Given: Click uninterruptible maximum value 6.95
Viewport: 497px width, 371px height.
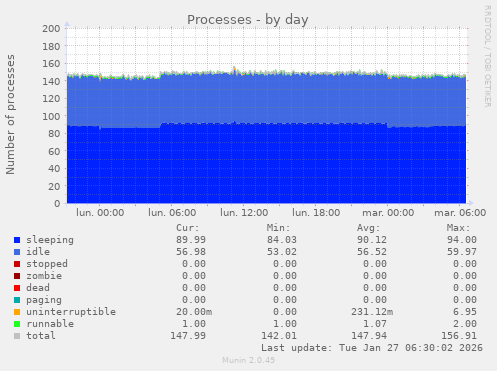Looking at the screenshot, I should (465, 312).
